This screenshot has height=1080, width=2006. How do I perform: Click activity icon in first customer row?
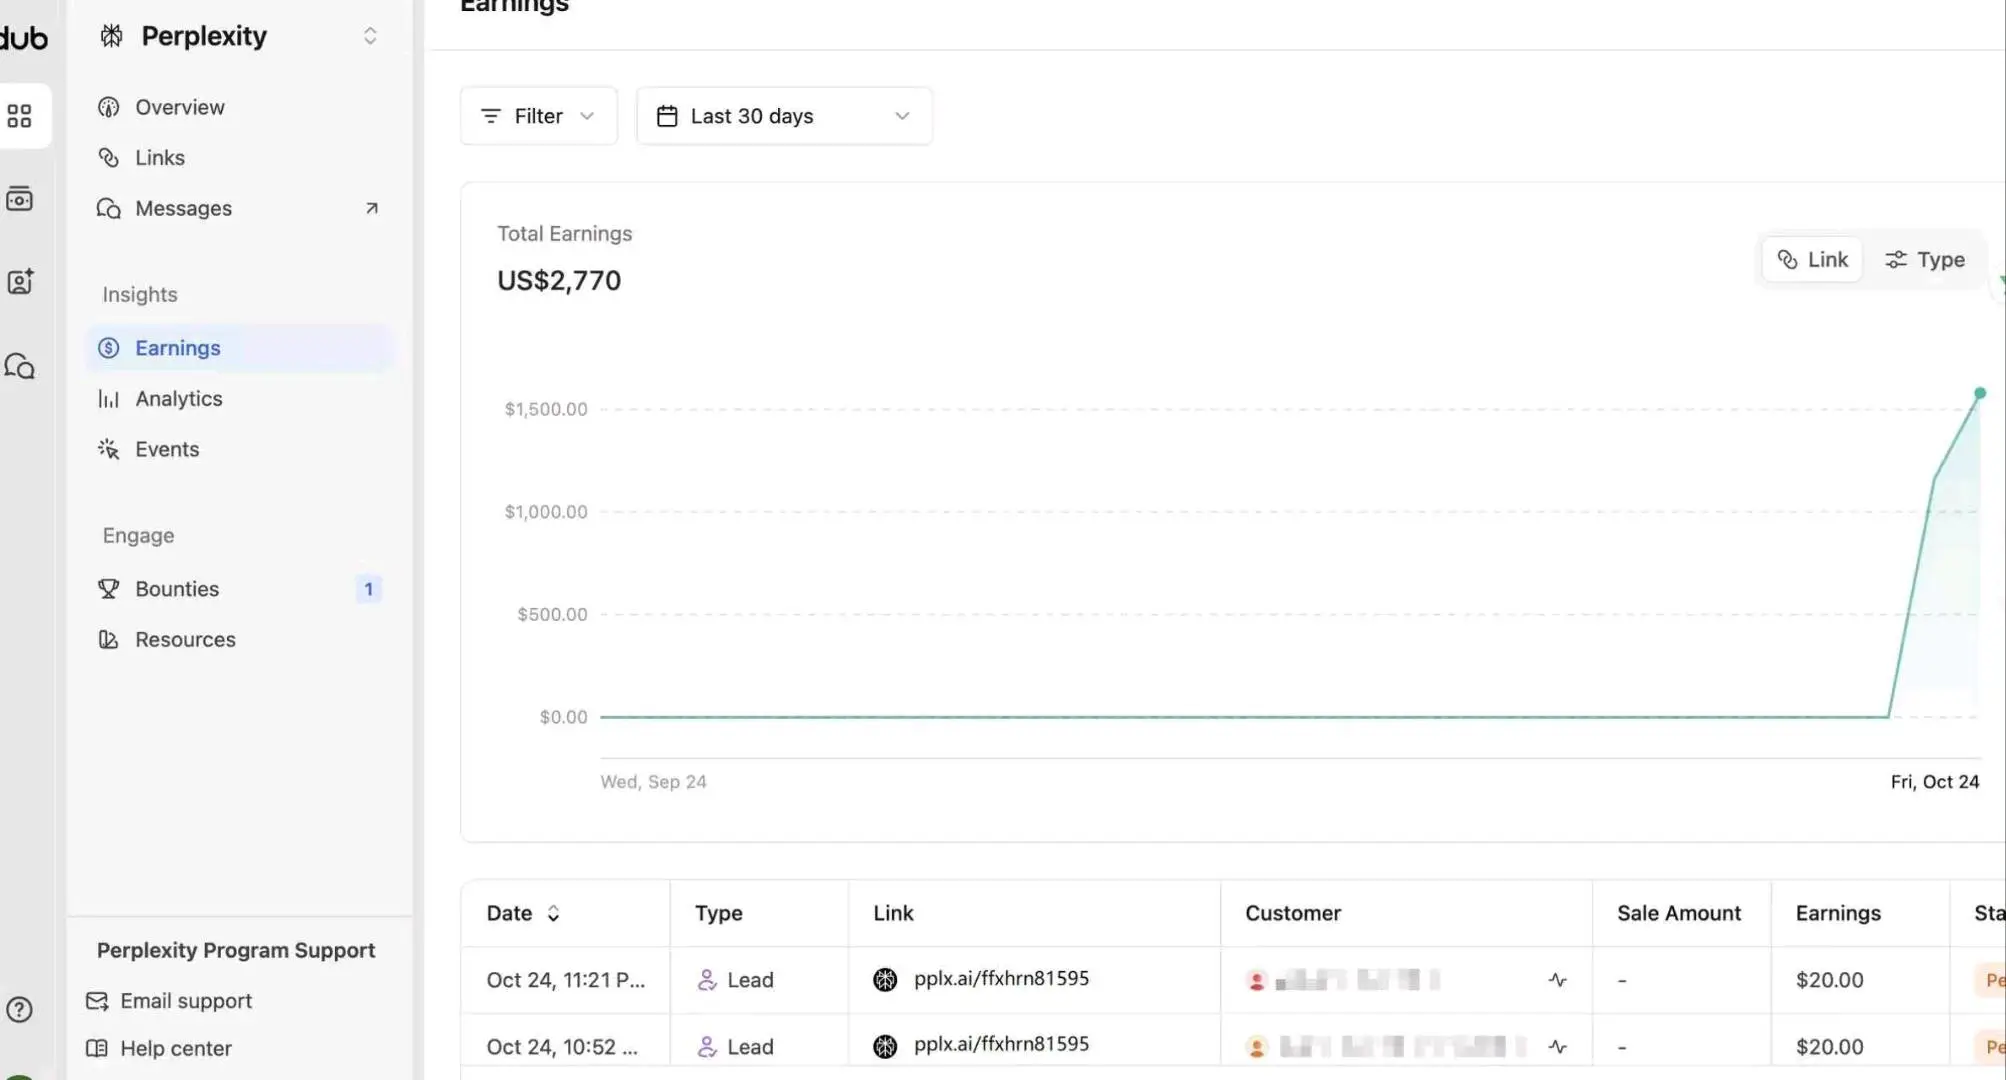(x=1557, y=980)
